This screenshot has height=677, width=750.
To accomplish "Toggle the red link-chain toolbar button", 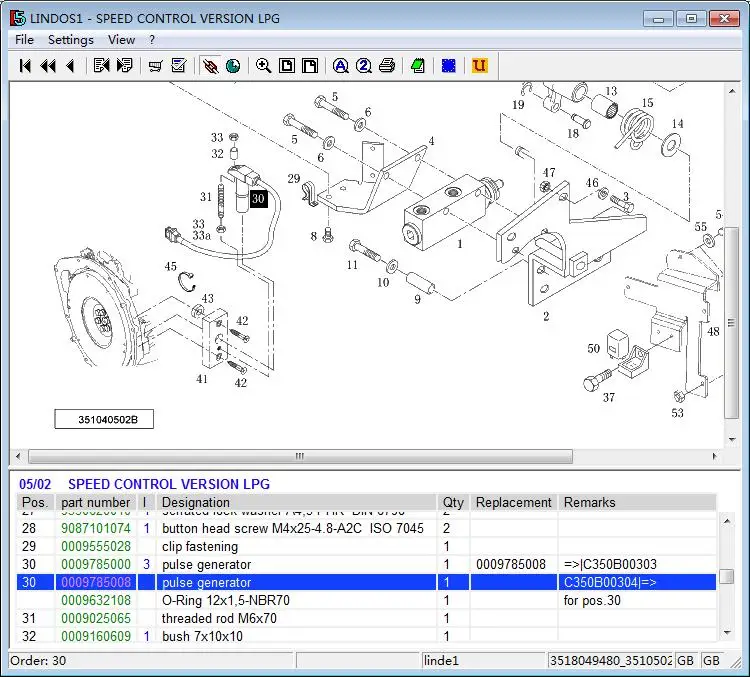I will [x=210, y=66].
